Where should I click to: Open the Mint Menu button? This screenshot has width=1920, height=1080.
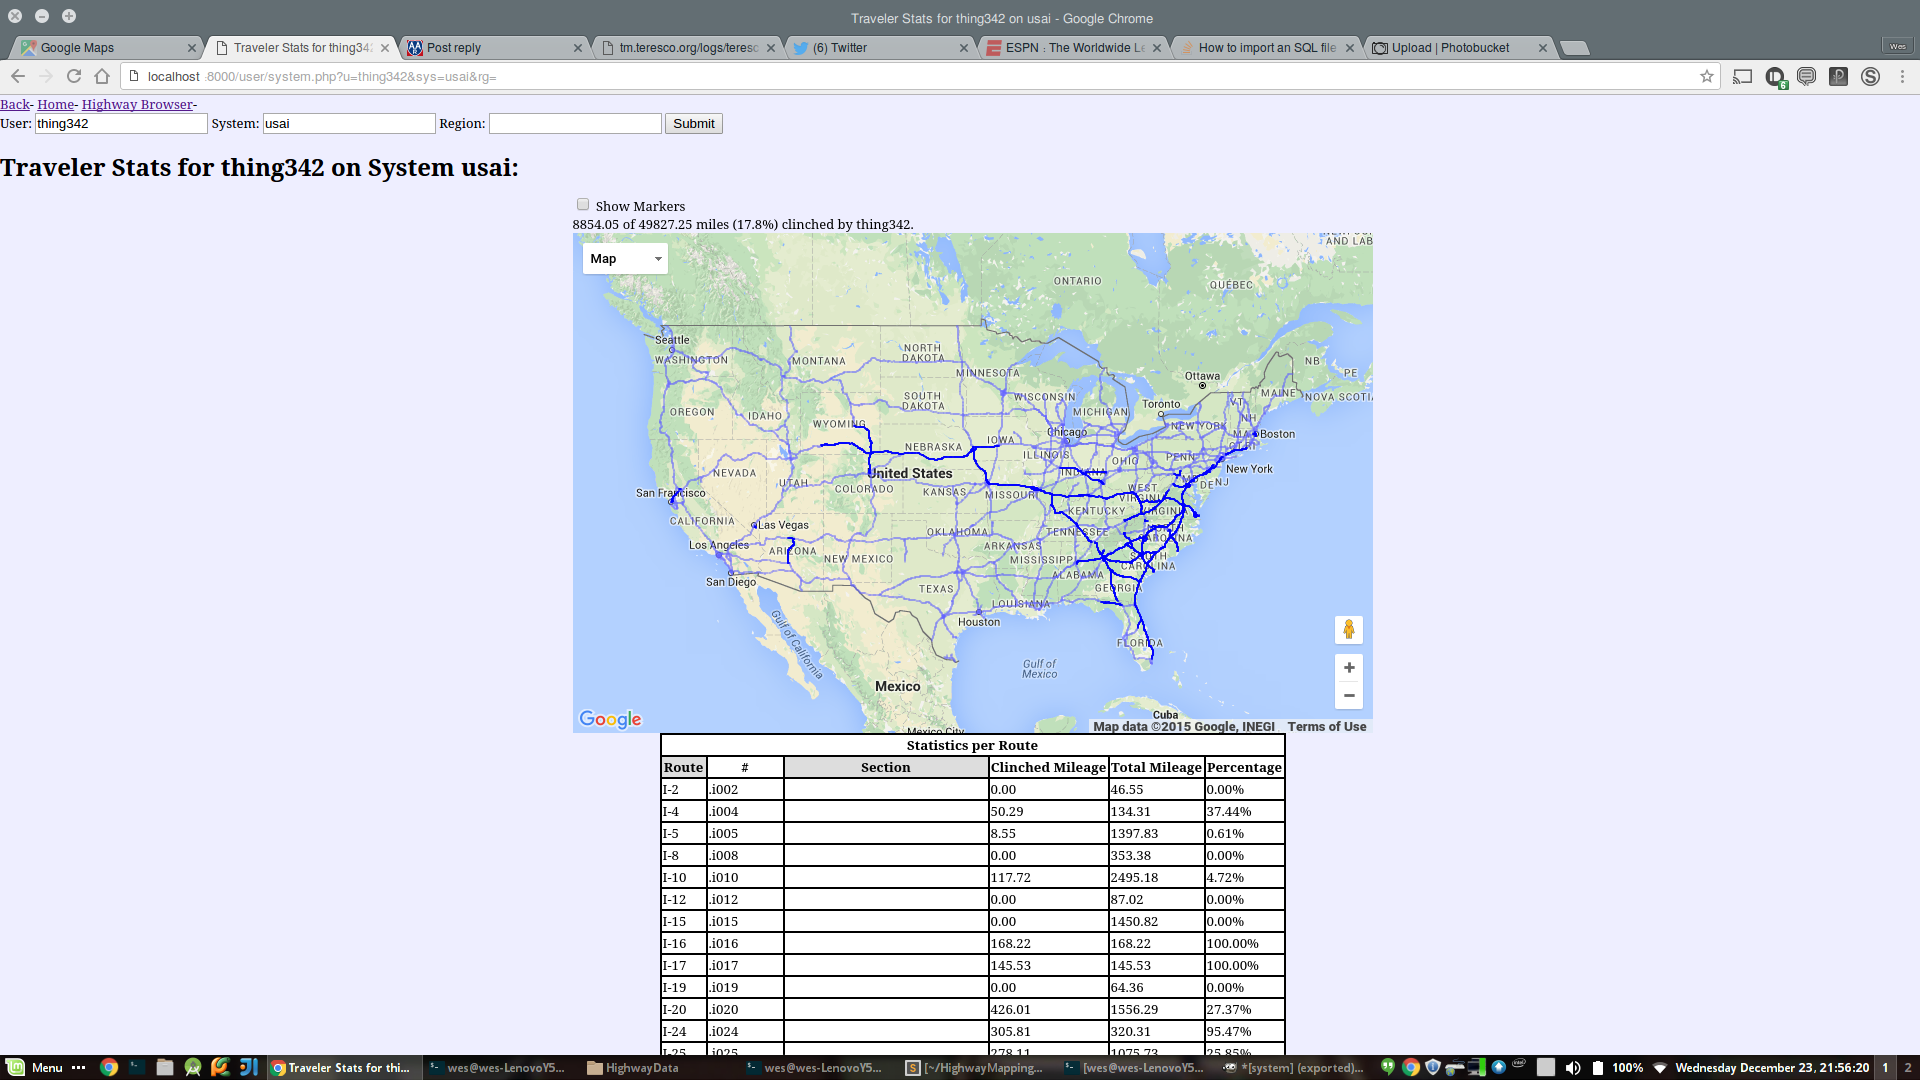(x=36, y=1067)
